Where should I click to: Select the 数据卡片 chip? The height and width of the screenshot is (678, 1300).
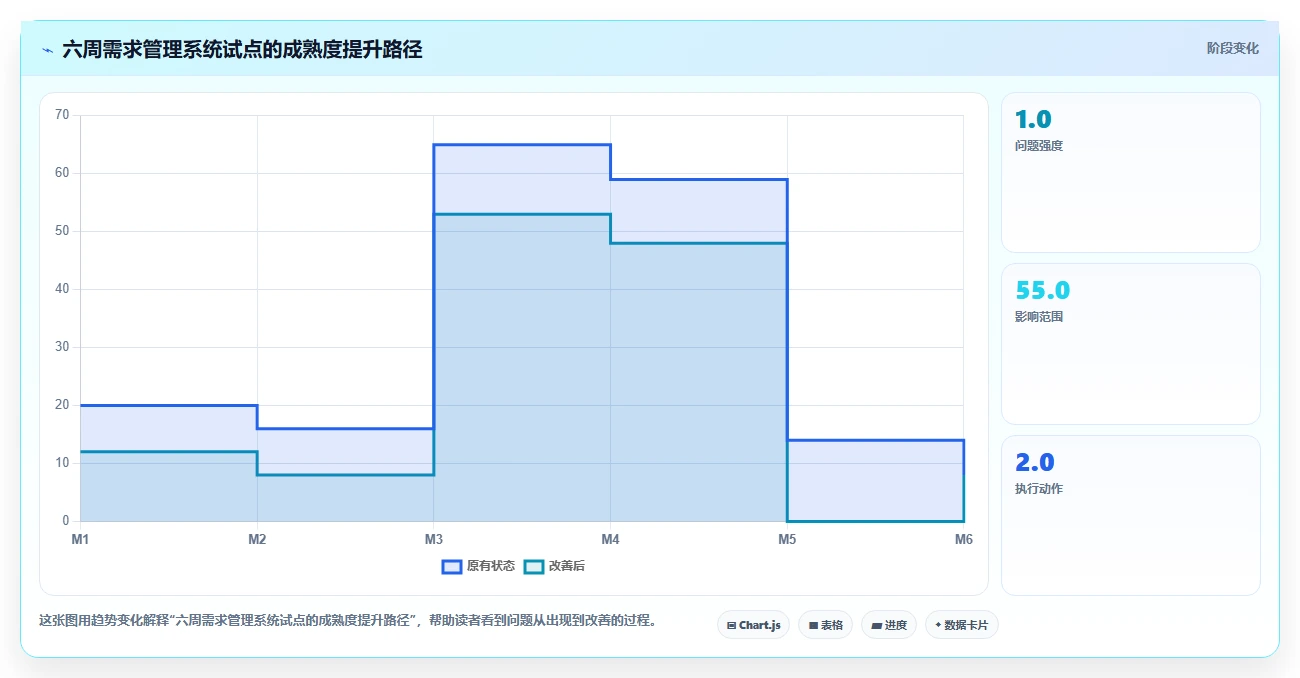click(962, 625)
